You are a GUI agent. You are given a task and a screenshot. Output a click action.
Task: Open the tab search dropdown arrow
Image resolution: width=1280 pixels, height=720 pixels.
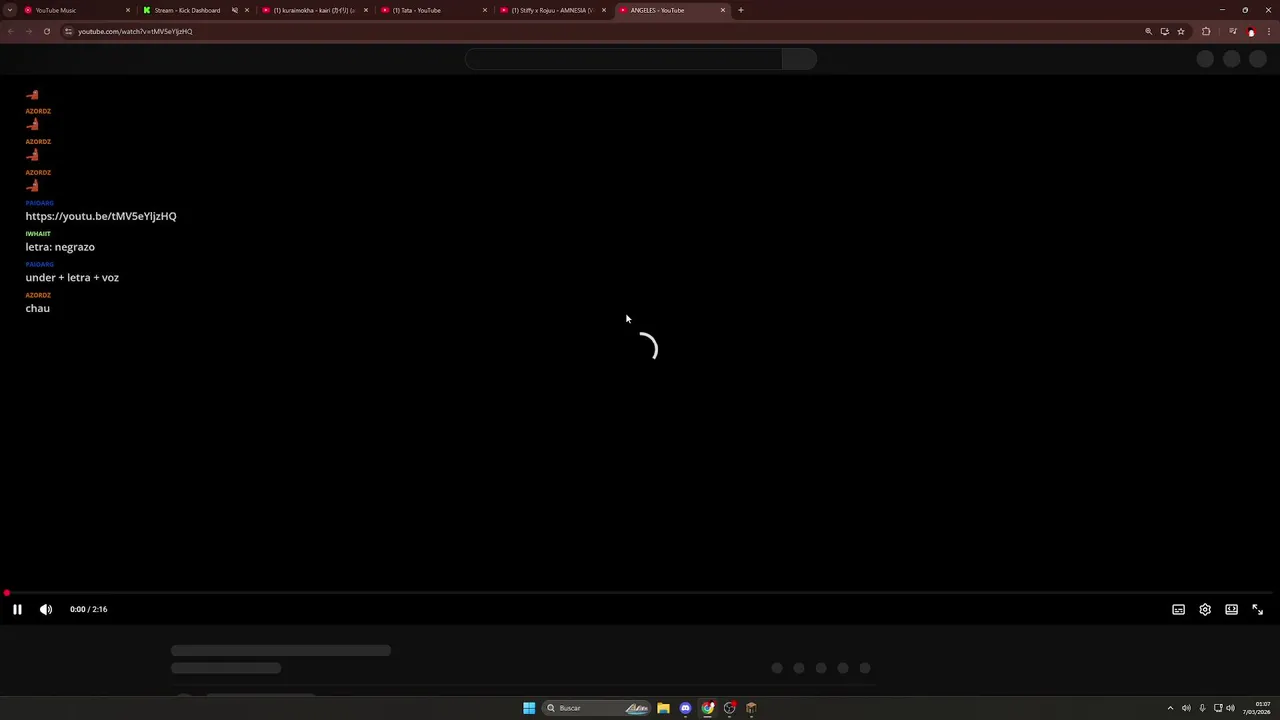click(10, 10)
